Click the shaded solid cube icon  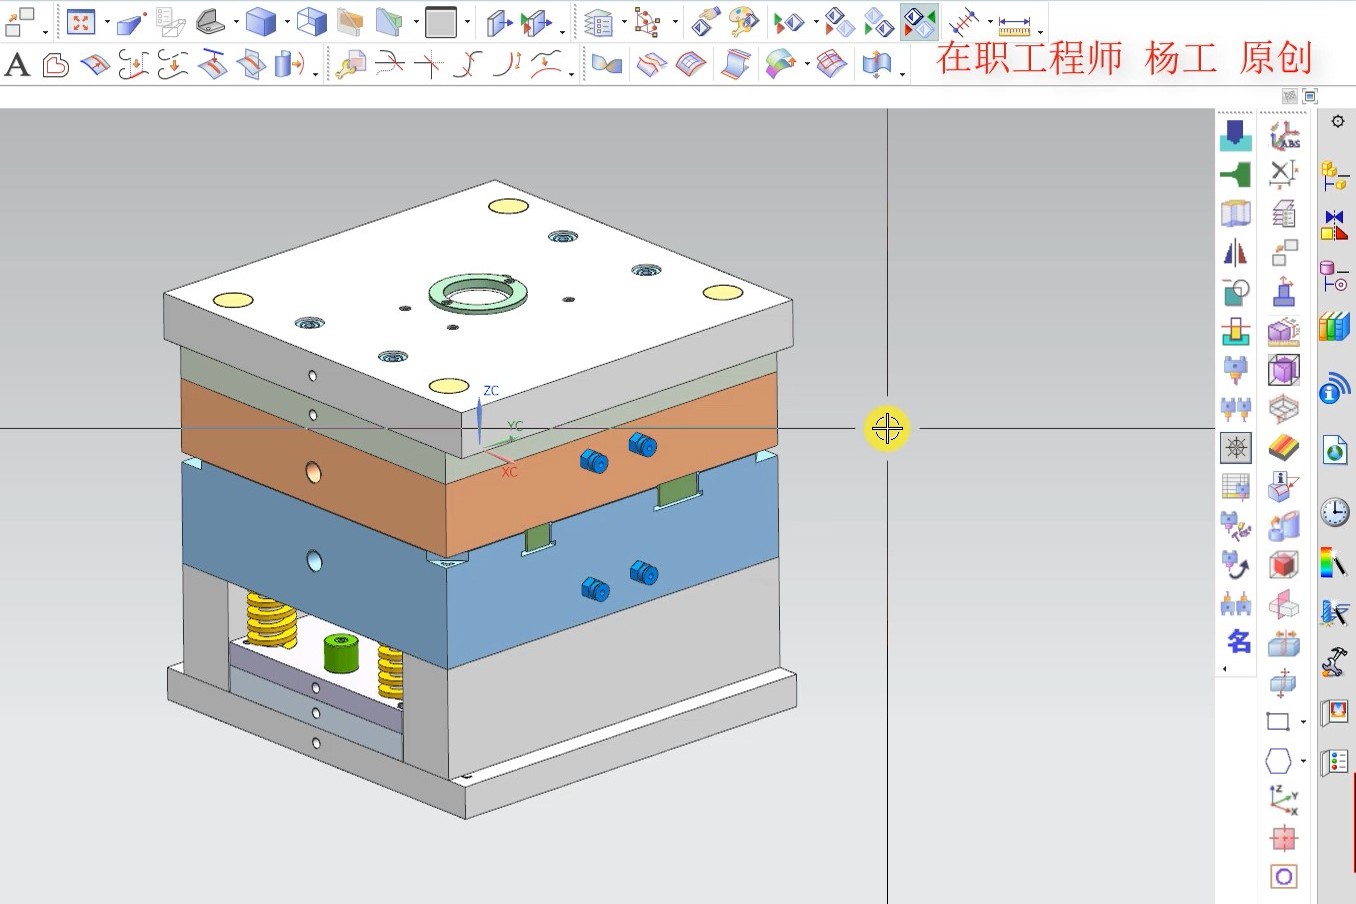(x=260, y=21)
